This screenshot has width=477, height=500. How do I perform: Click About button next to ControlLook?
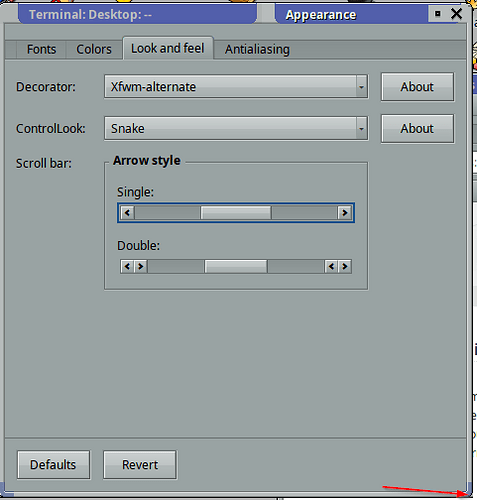pos(417,128)
